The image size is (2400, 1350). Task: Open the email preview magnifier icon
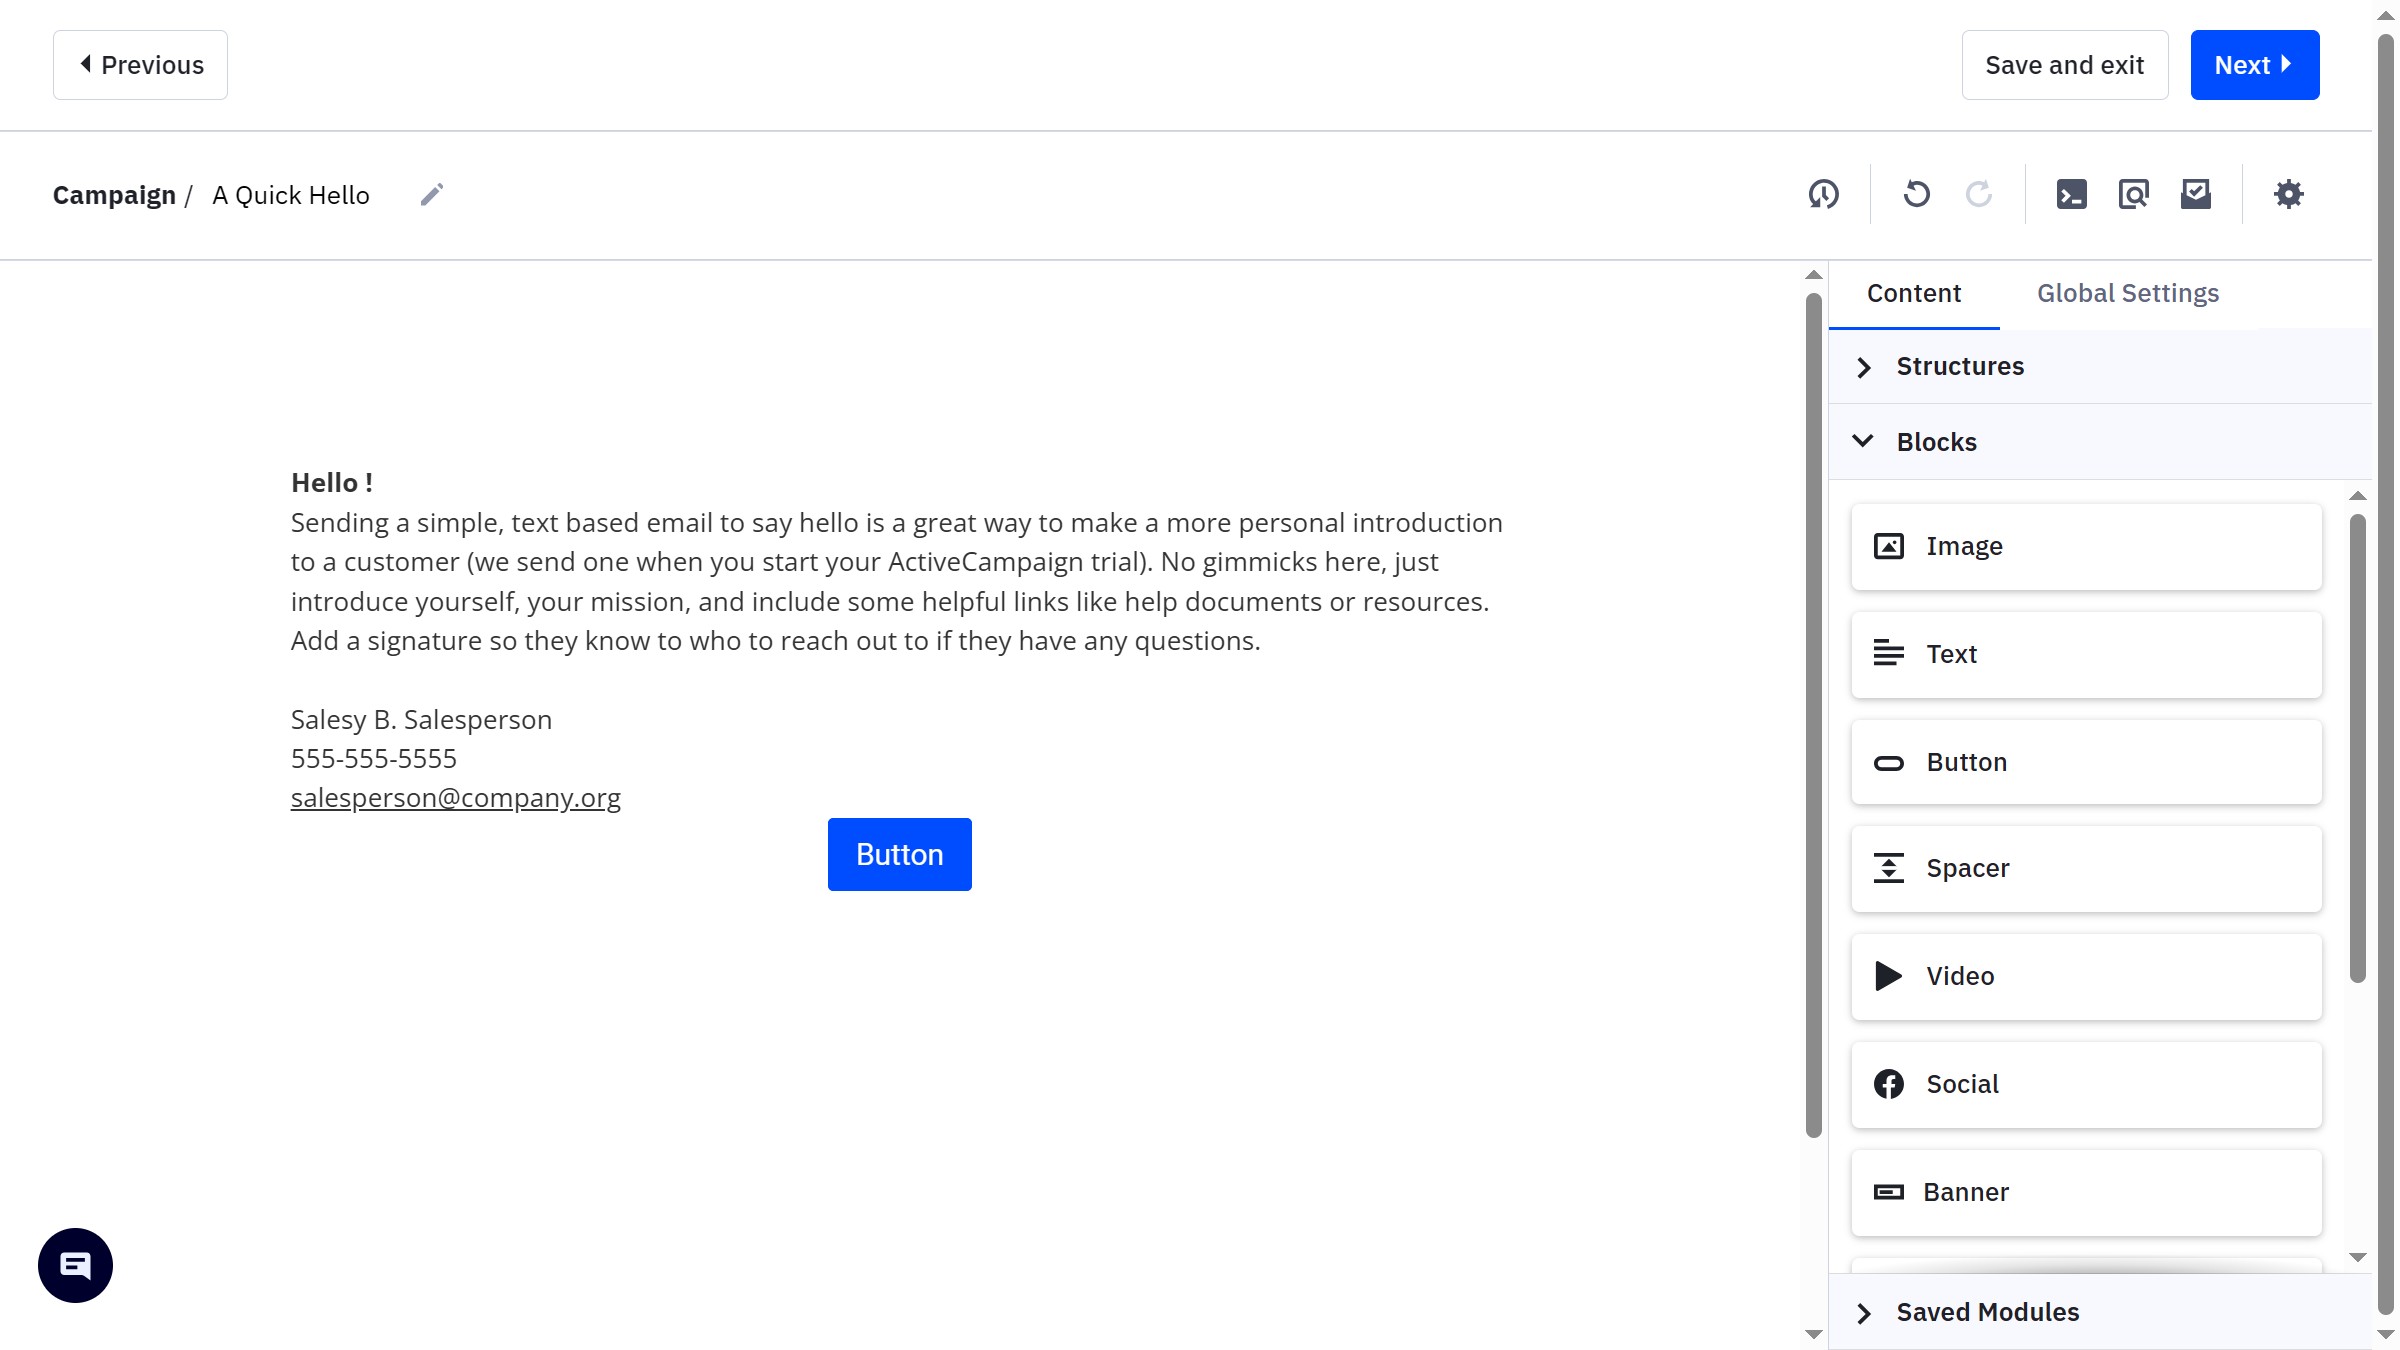(x=2133, y=194)
